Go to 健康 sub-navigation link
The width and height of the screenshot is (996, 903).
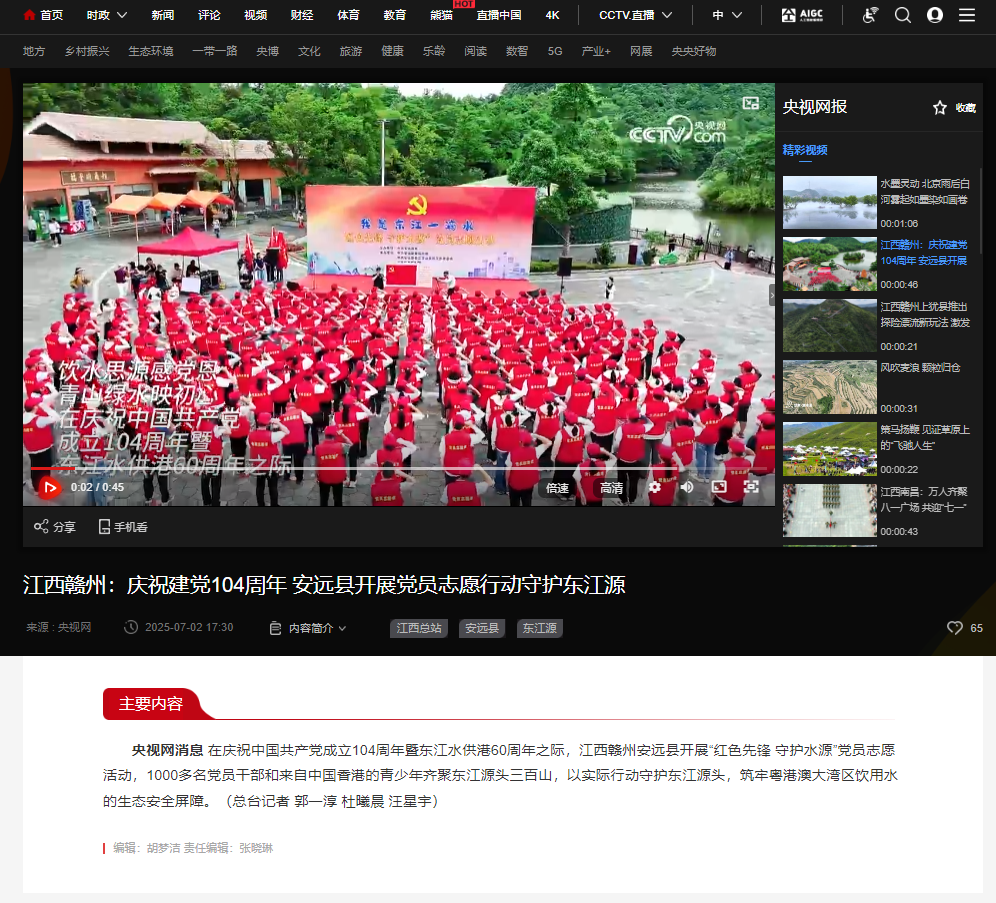click(x=393, y=51)
